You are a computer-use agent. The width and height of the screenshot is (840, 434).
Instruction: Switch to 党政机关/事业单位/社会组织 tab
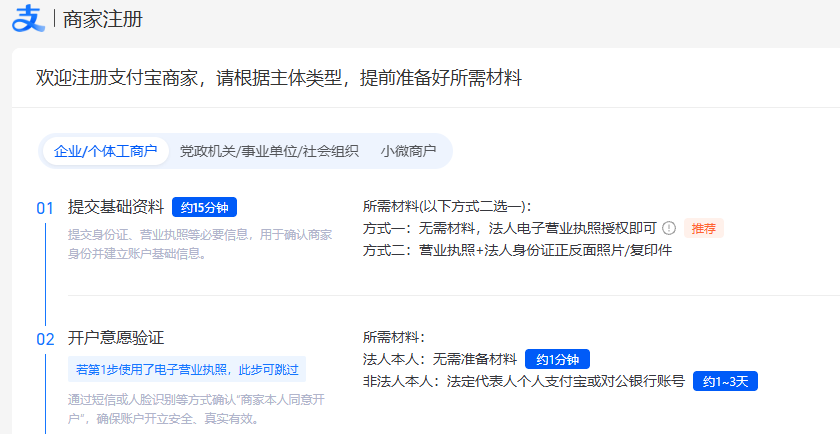tap(269, 151)
